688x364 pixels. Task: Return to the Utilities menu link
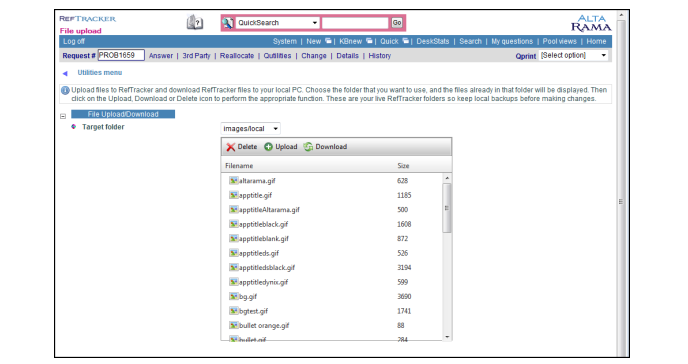tap(100, 73)
